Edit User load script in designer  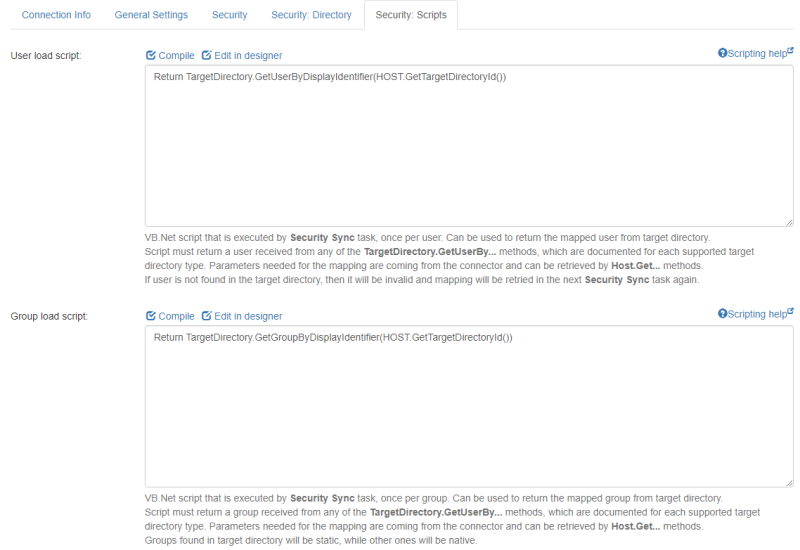click(242, 56)
